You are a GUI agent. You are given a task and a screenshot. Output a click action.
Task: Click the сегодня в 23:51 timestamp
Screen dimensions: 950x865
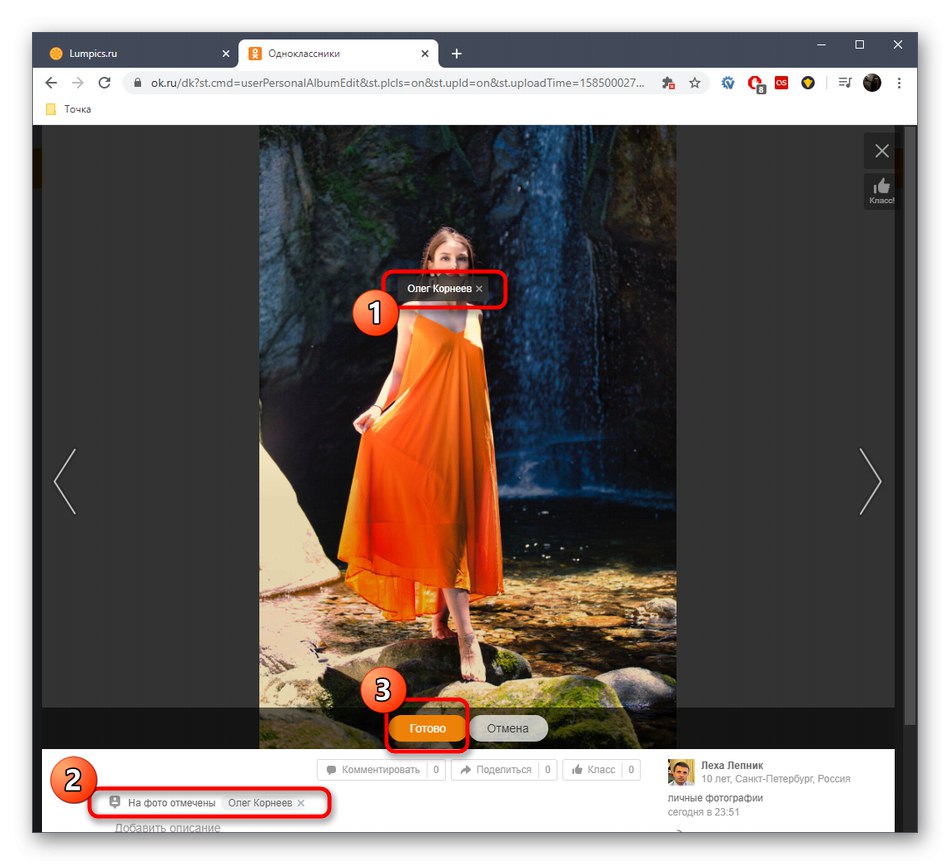click(703, 812)
